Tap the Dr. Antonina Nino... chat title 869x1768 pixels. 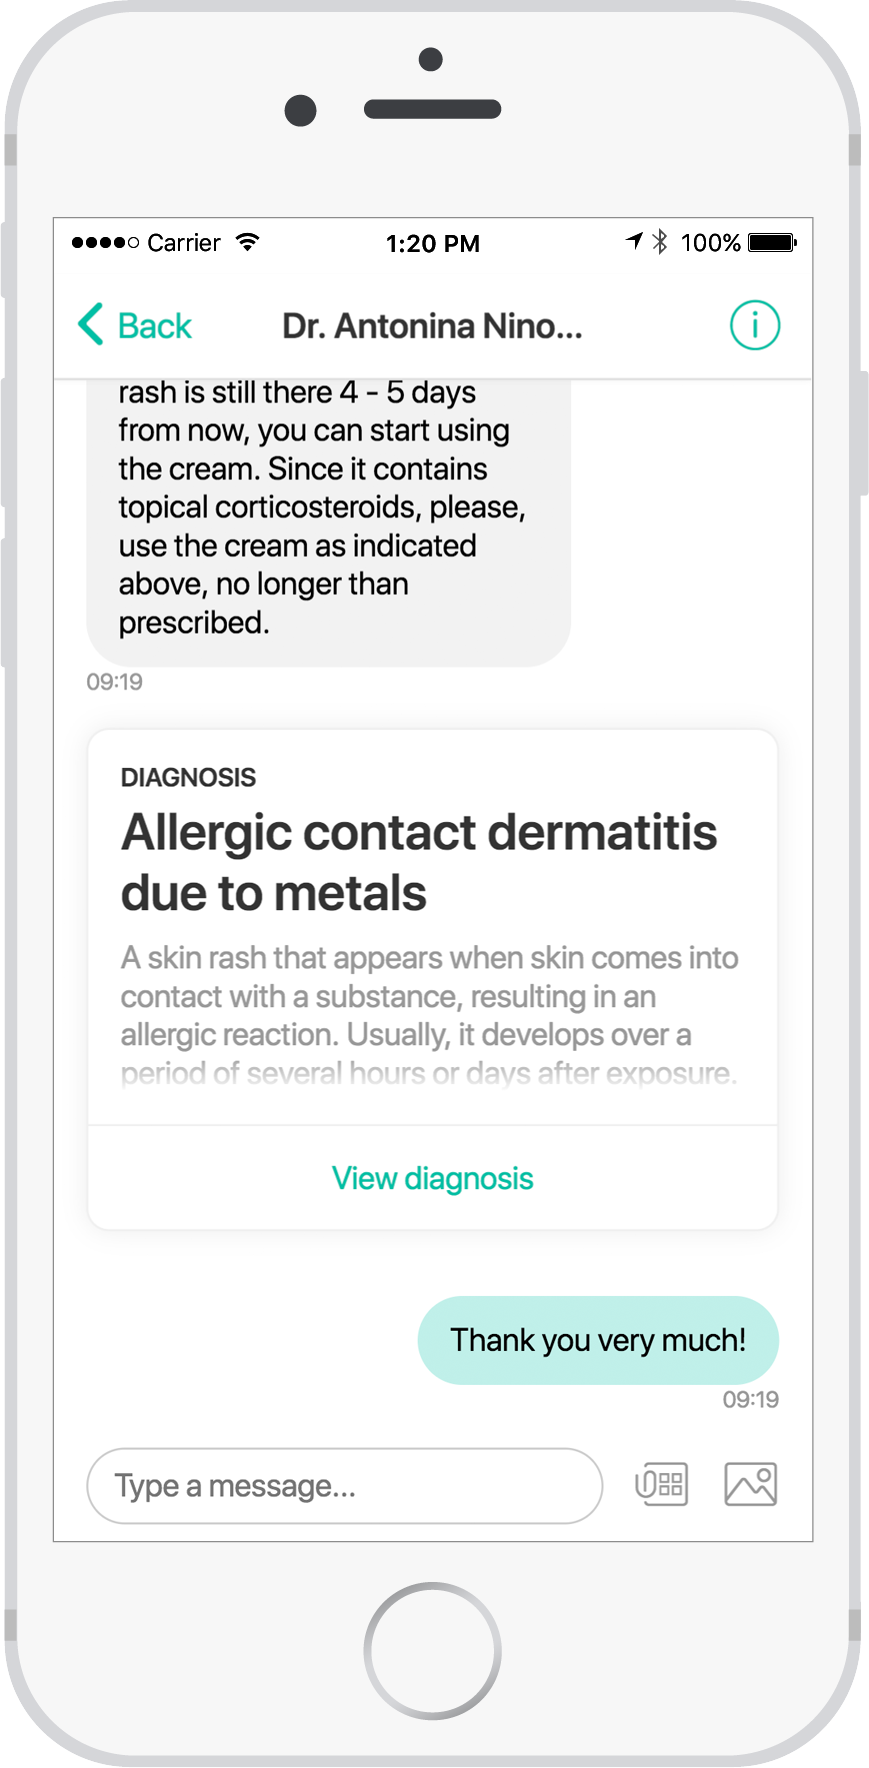point(432,326)
